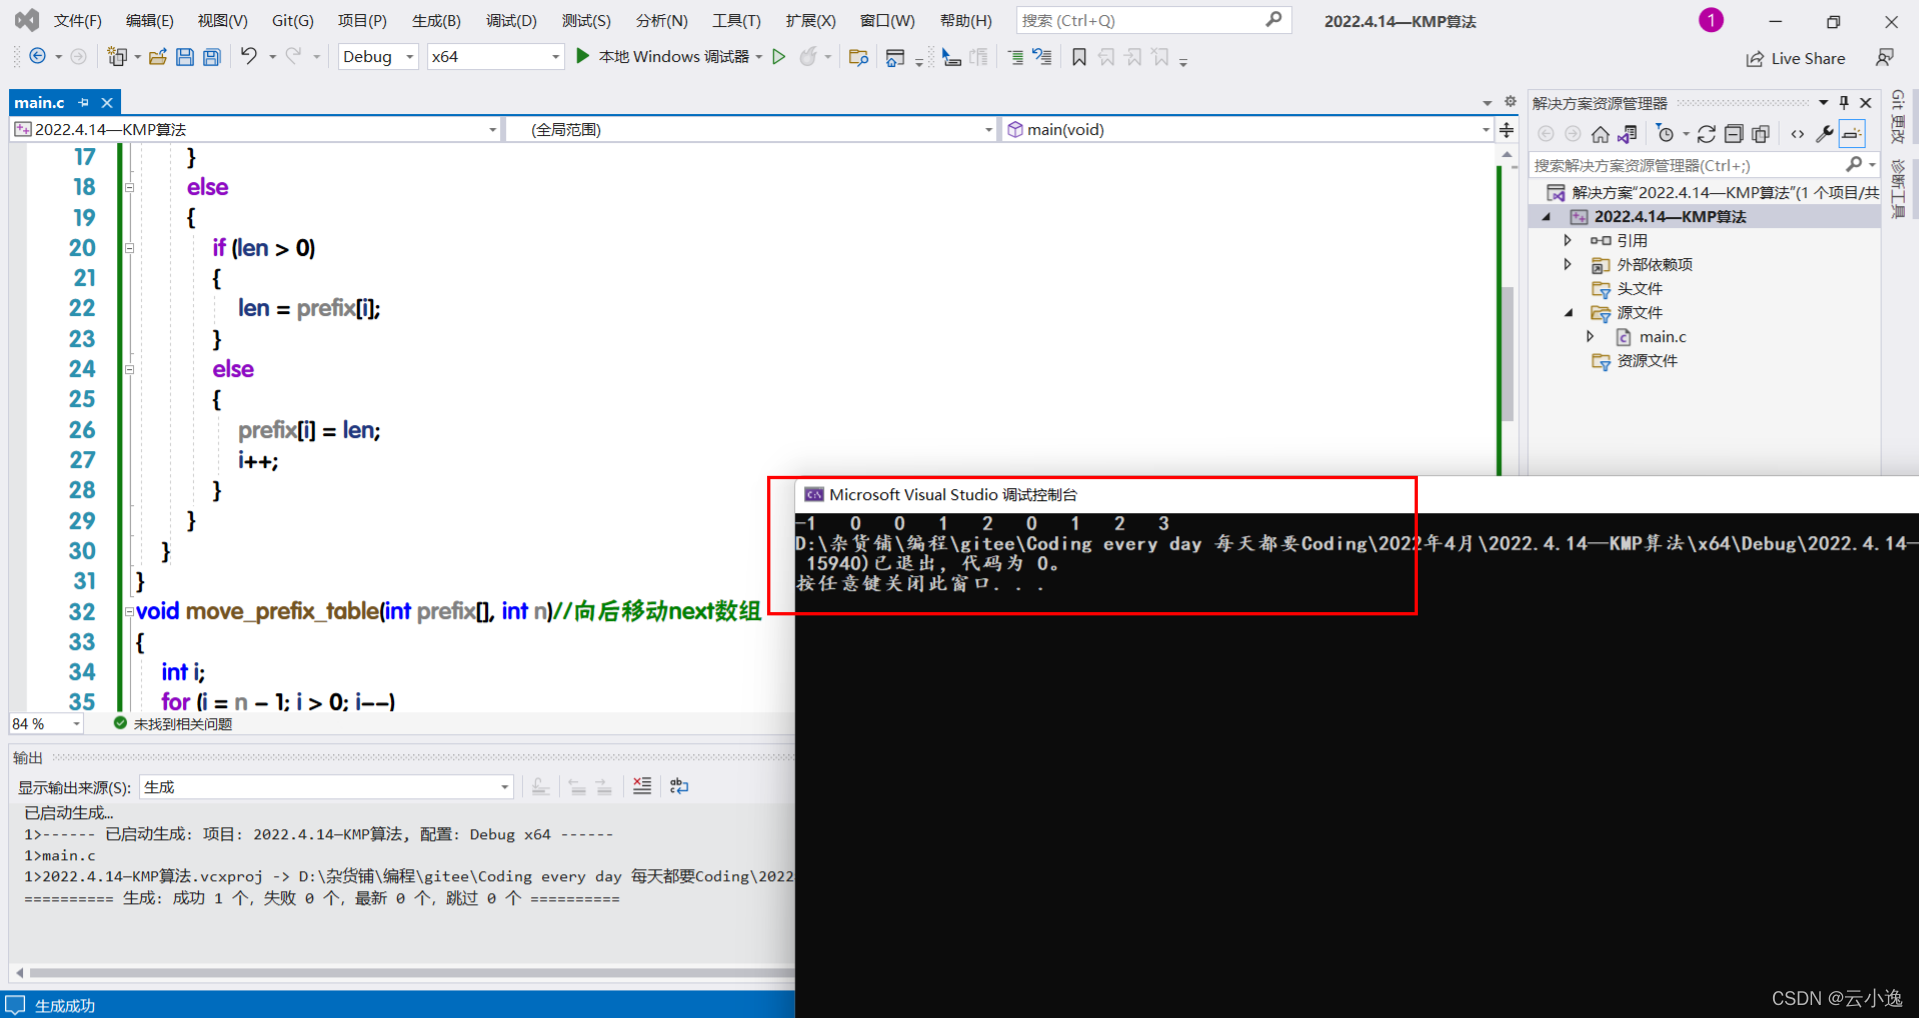The height and width of the screenshot is (1018, 1919).
Task: Open the main(void) member dropdown
Action: pos(1246,129)
